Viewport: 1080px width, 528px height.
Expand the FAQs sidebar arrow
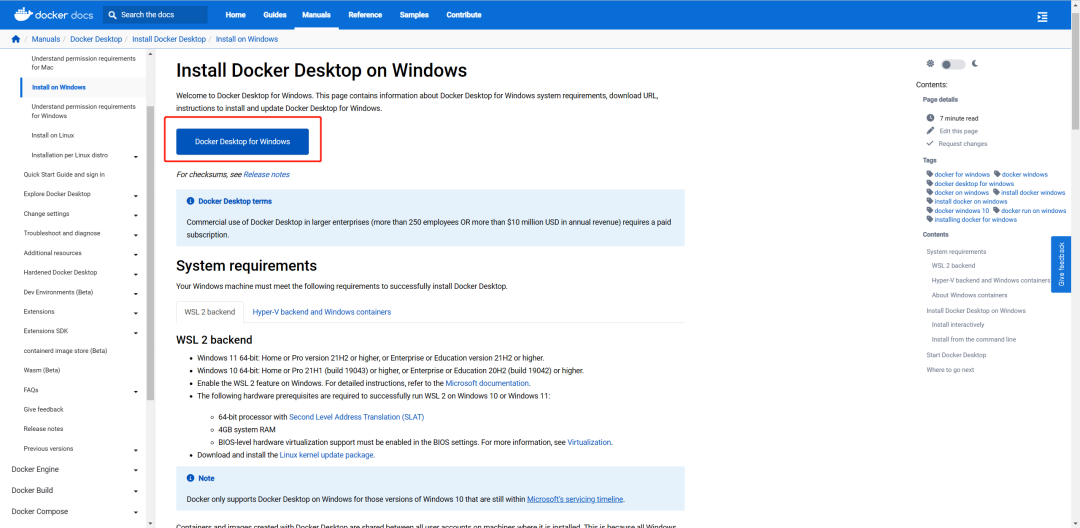pos(136,391)
